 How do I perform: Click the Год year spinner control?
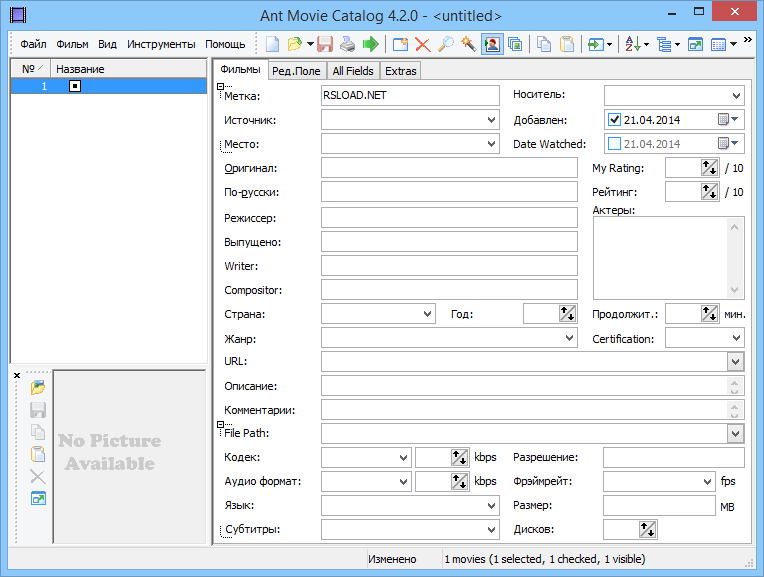tap(567, 313)
